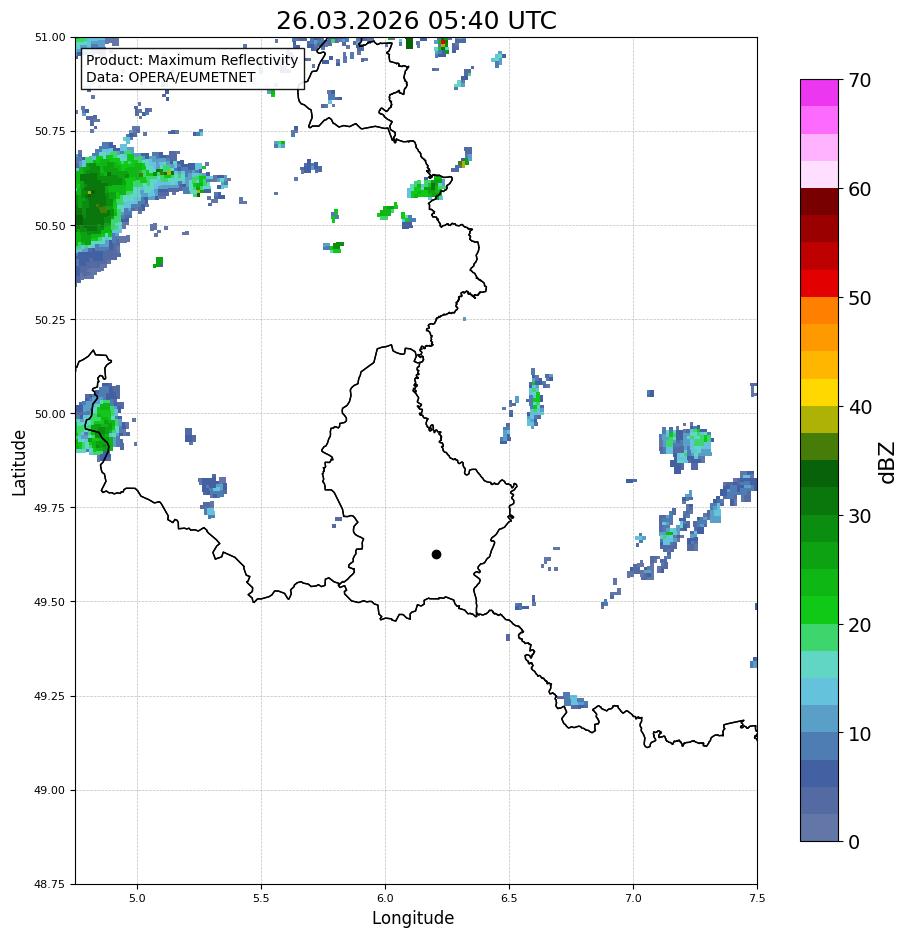The width and height of the screenshot is (908, 937).
Task: Click longitude tick label "5.5"
Action: [x=261, y=898]
